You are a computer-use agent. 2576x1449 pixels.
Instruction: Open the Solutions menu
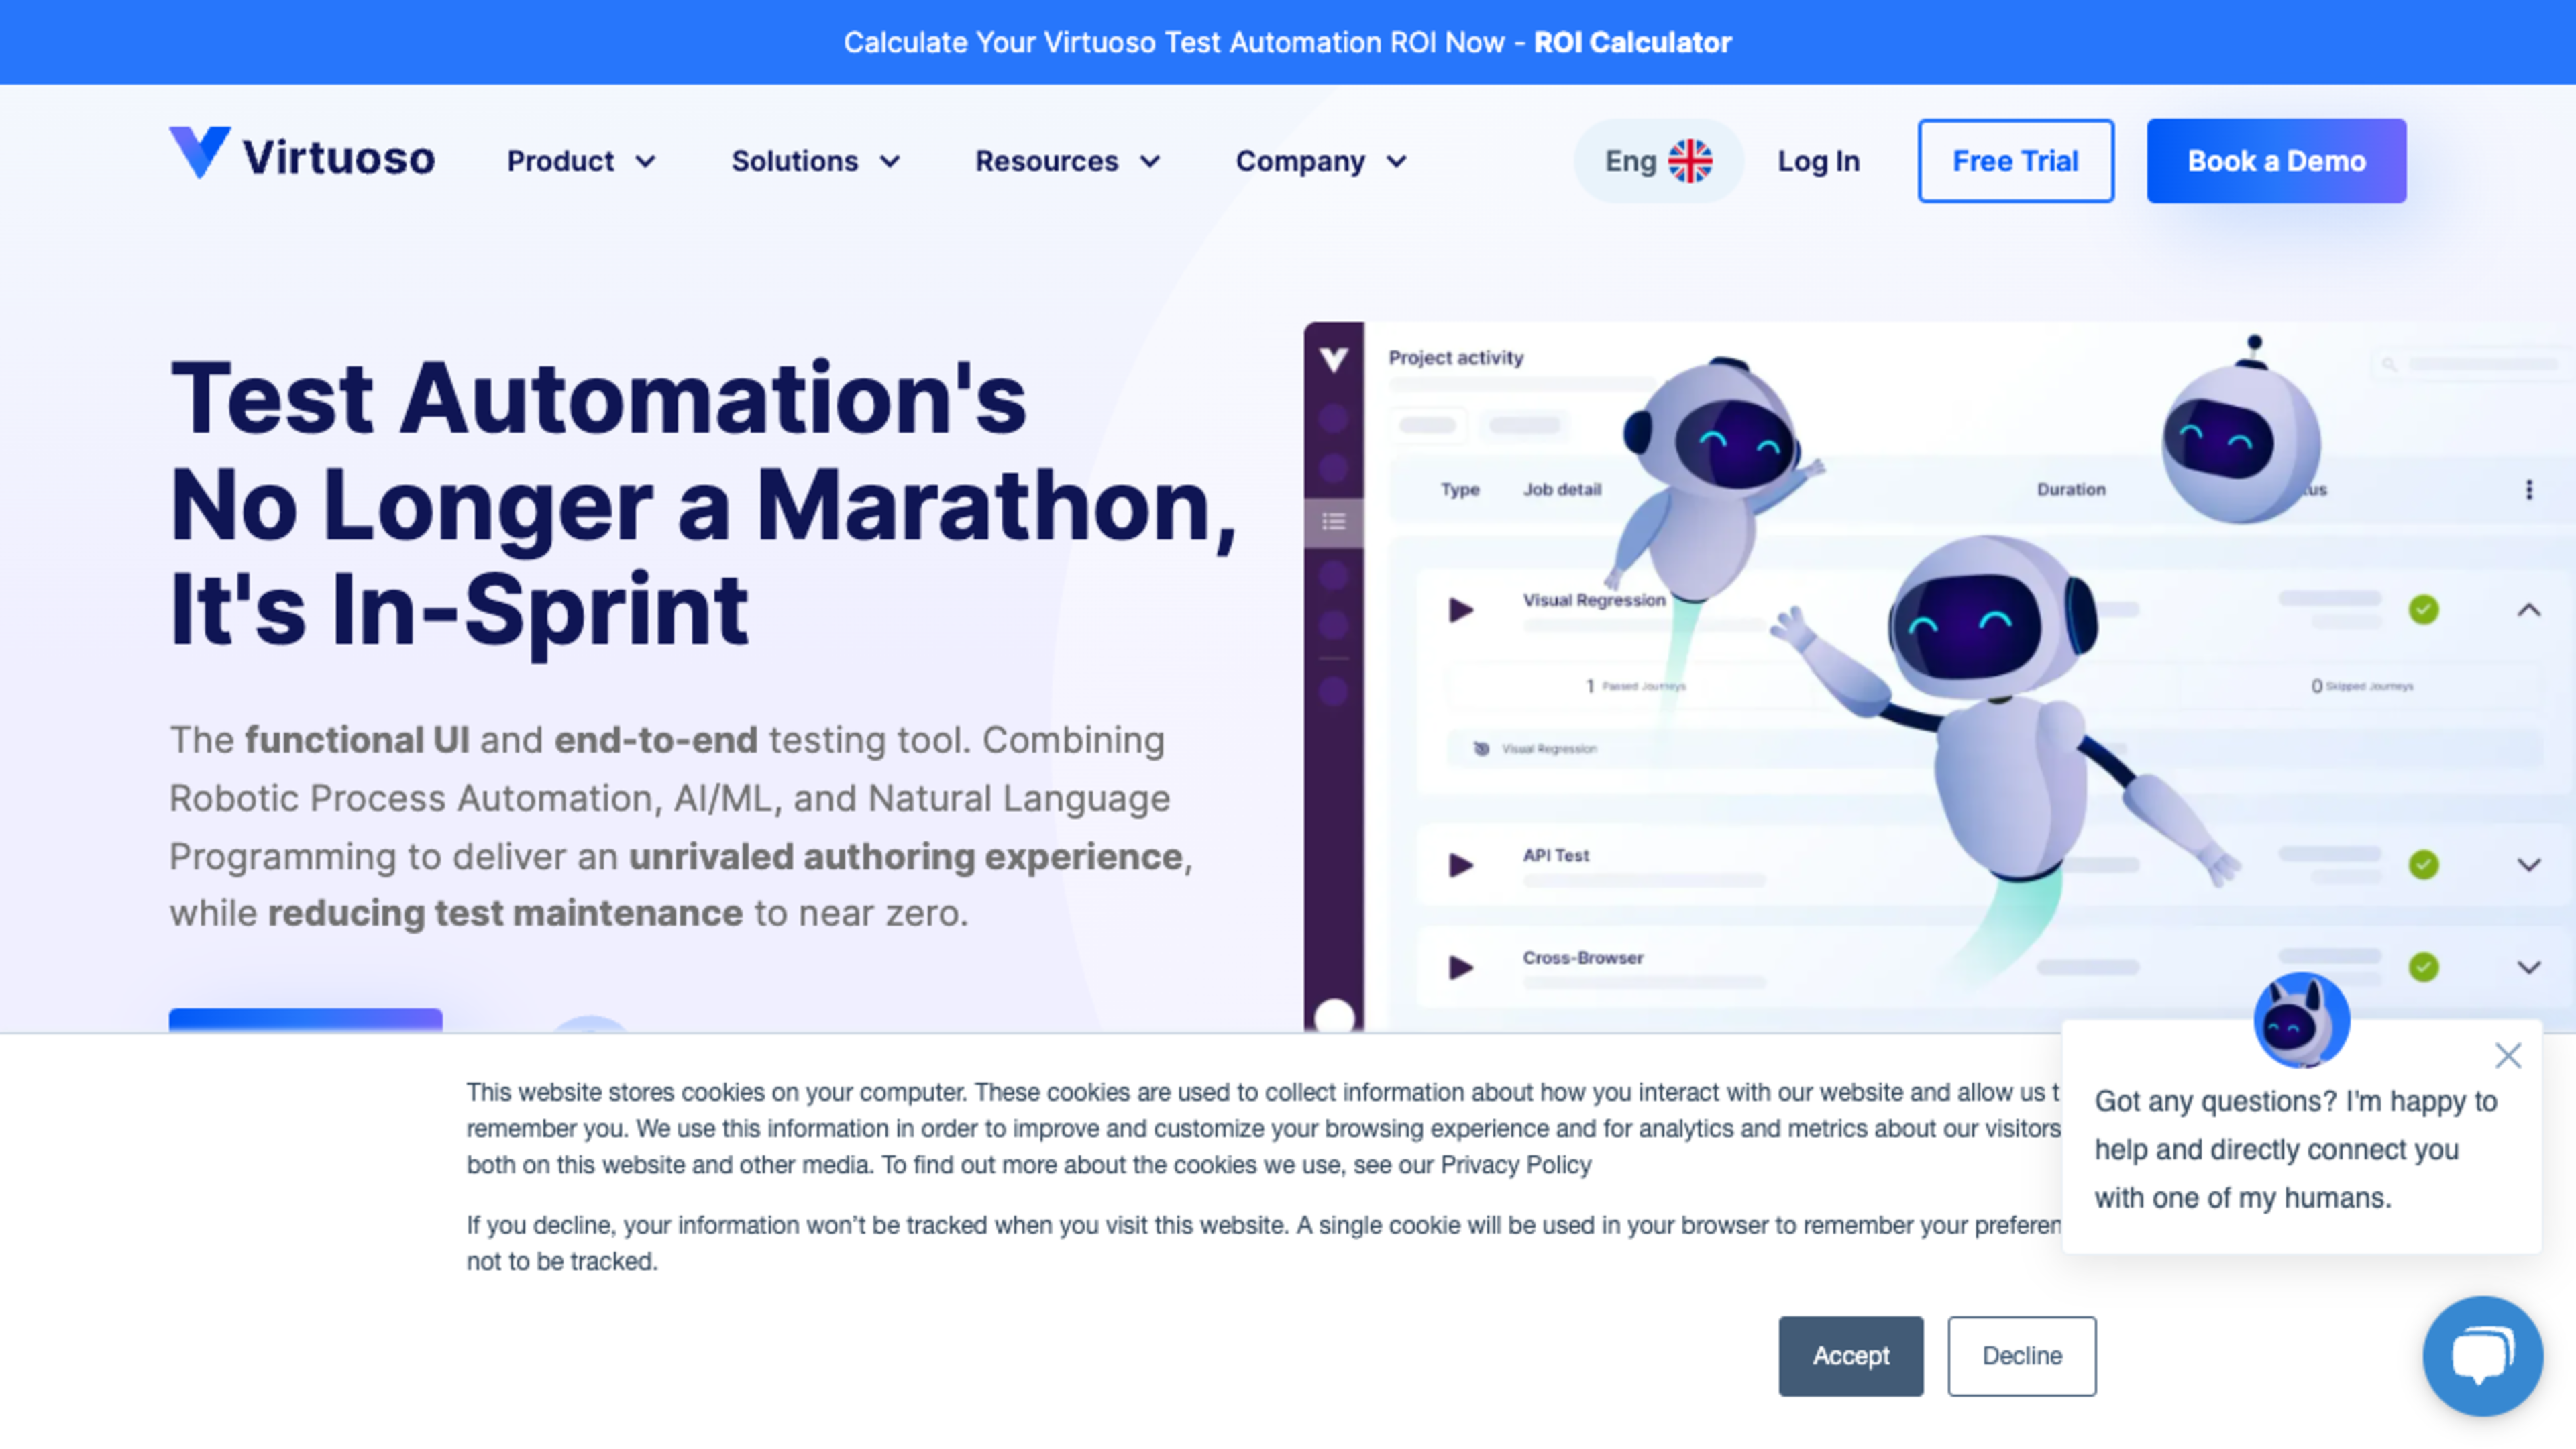point(815,161)
